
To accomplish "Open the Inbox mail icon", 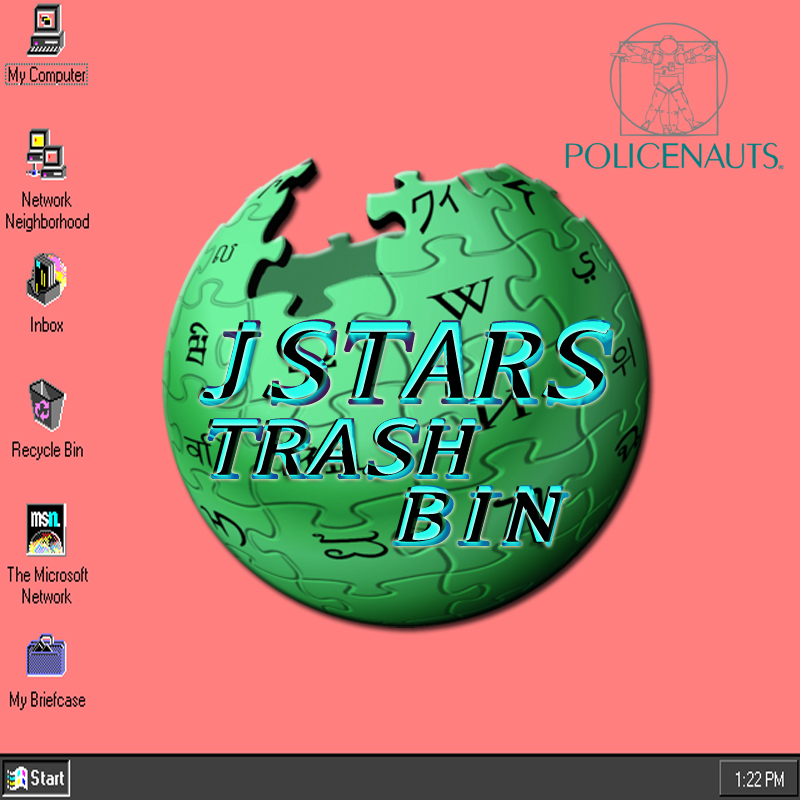I will (47, 280).
